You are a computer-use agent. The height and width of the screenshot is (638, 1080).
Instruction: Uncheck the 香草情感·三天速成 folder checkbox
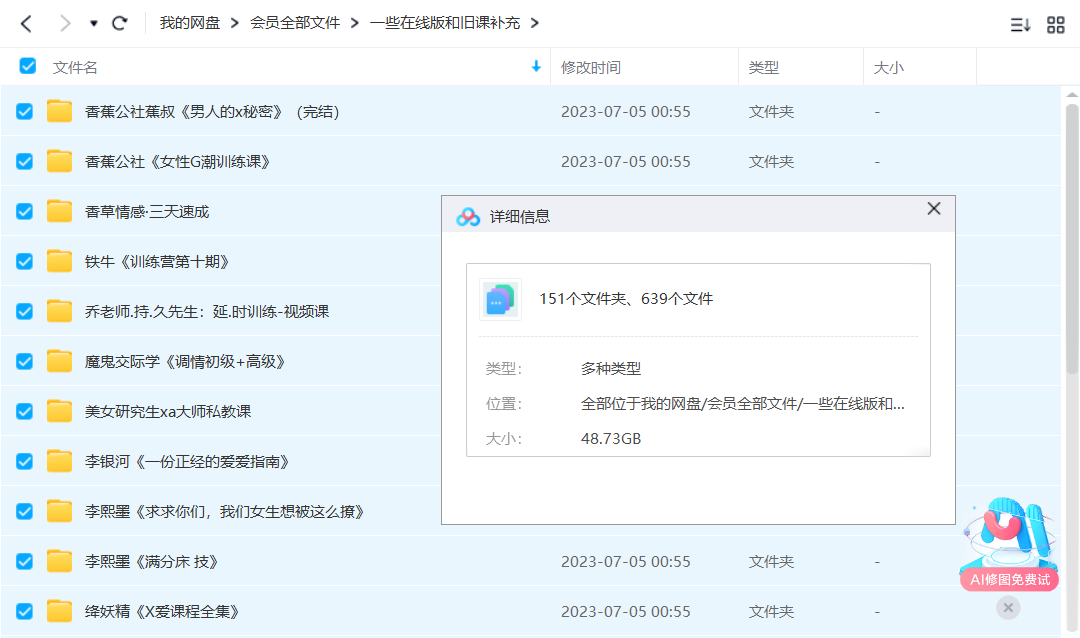pos(25,212)
